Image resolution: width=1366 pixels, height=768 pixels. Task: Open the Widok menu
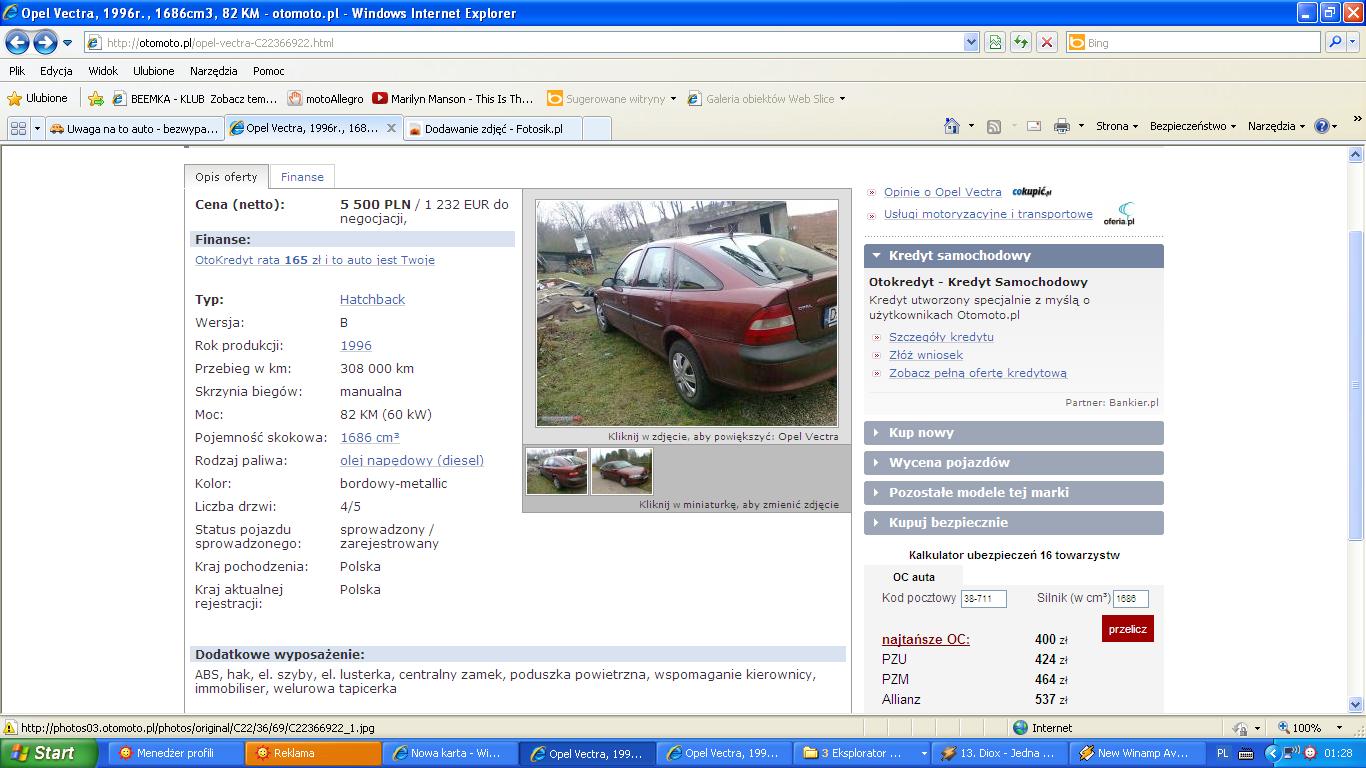[x=103, y=71]
